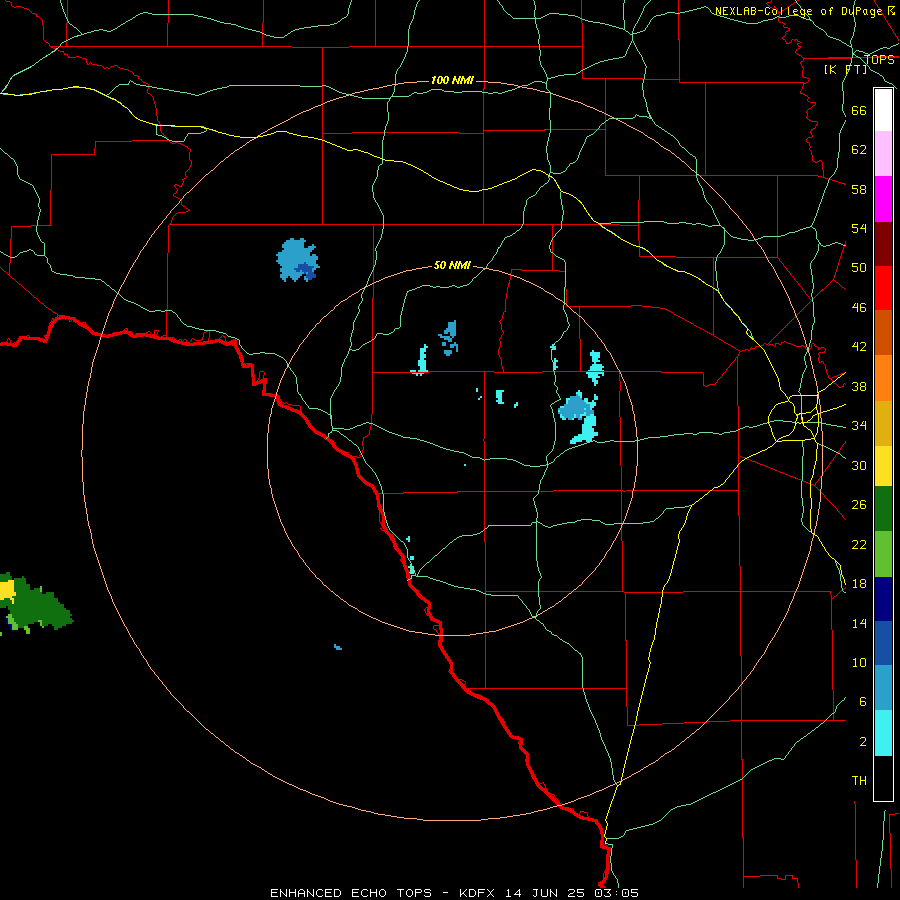Image resolution: width=900 pixels, height=900 pixels.
Task: Select the dark red (maroon) legend swatch
Action: point(883,244)
